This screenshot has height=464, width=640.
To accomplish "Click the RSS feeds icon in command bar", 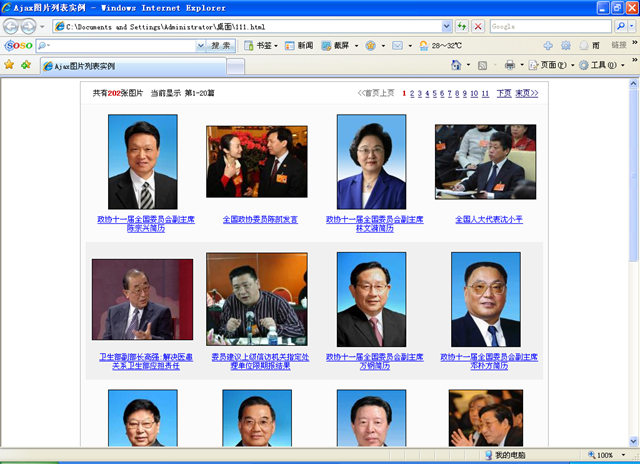I will click(482, 65).
